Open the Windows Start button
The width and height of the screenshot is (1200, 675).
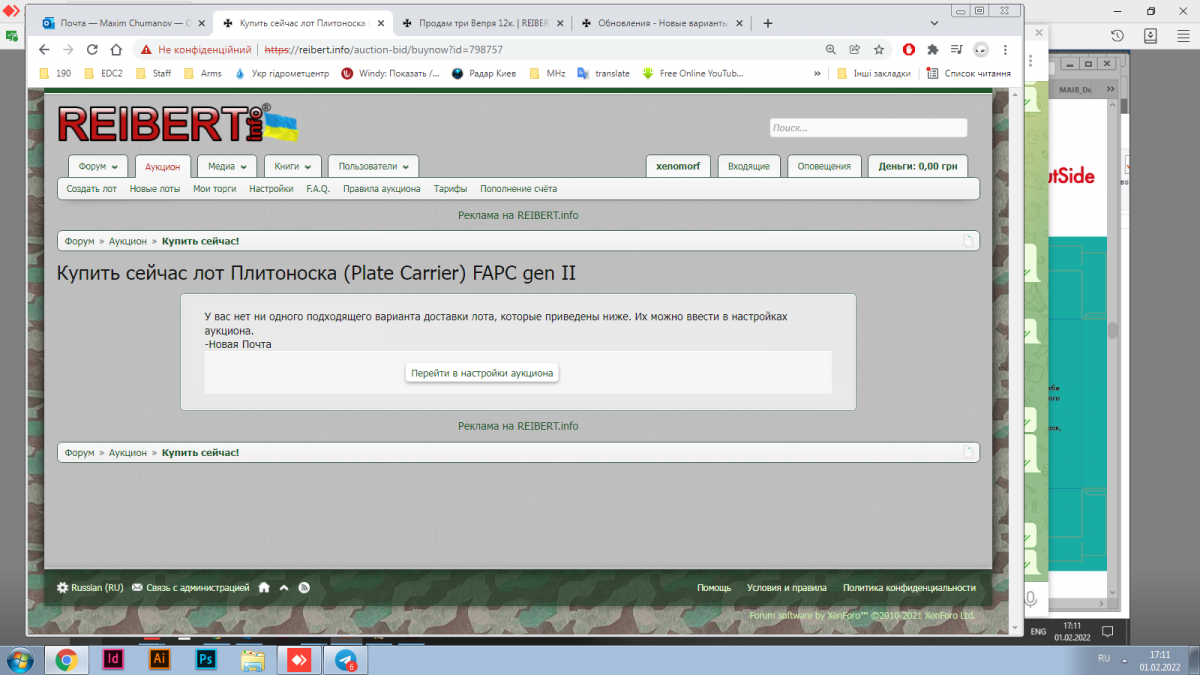tap(20, 660)
